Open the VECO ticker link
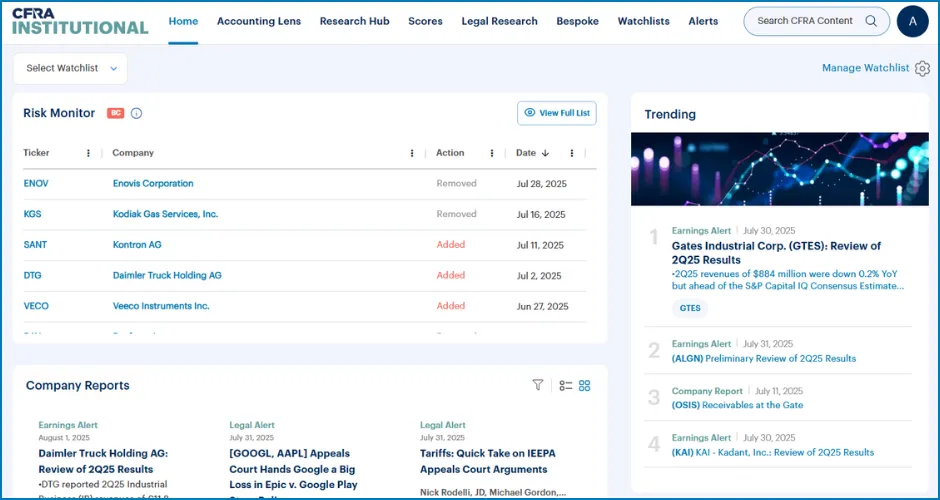This screenshot has width=940, height=500. [x=36, y=306]
